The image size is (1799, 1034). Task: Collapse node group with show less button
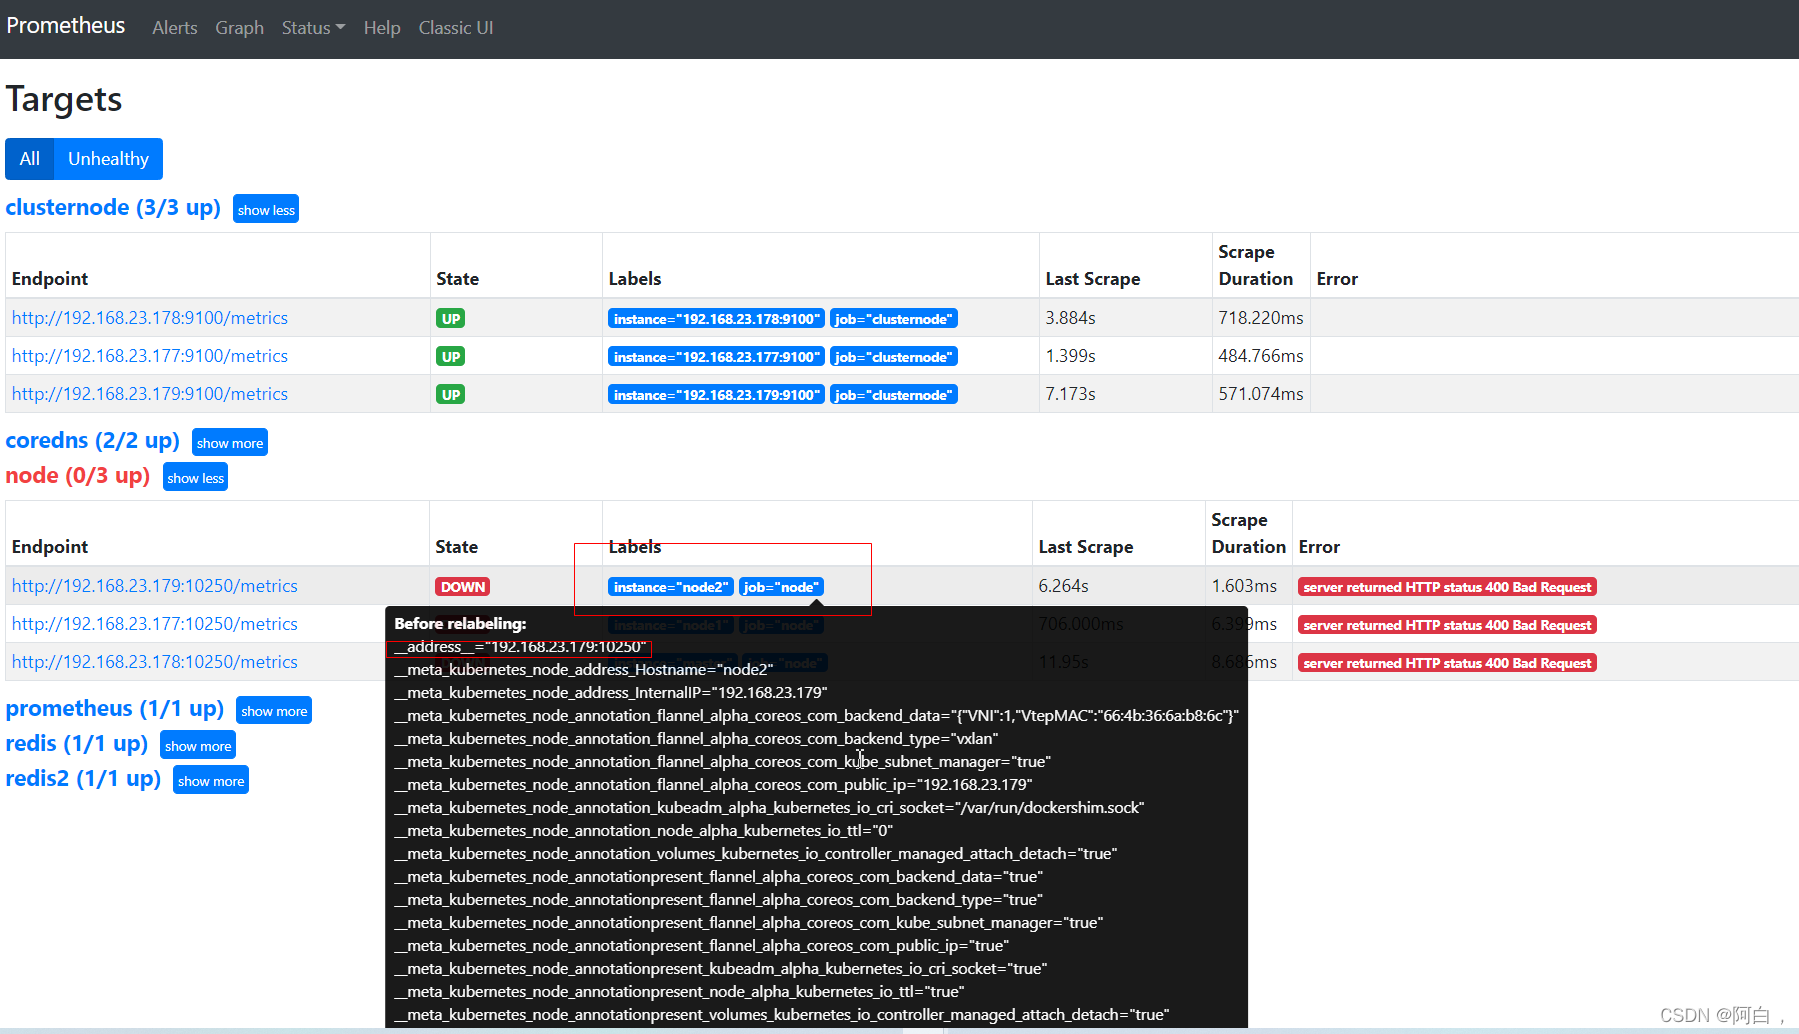click(x=195, y=477)
